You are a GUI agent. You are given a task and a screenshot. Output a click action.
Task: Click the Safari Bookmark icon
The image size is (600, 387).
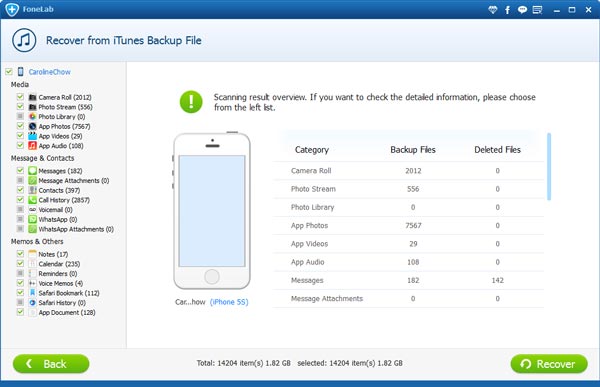point(33,293)
